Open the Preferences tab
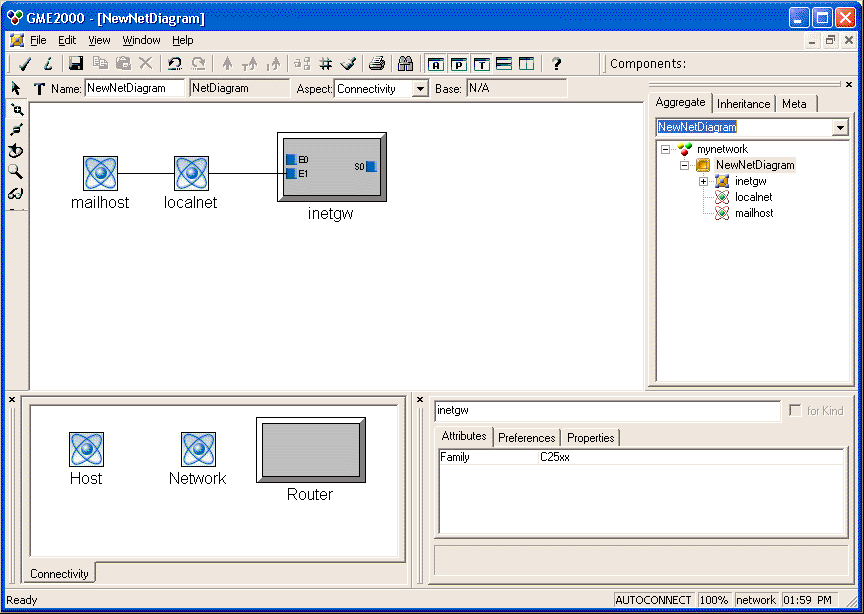The height and width of the screenshot is (614, 864). [527, 438]
